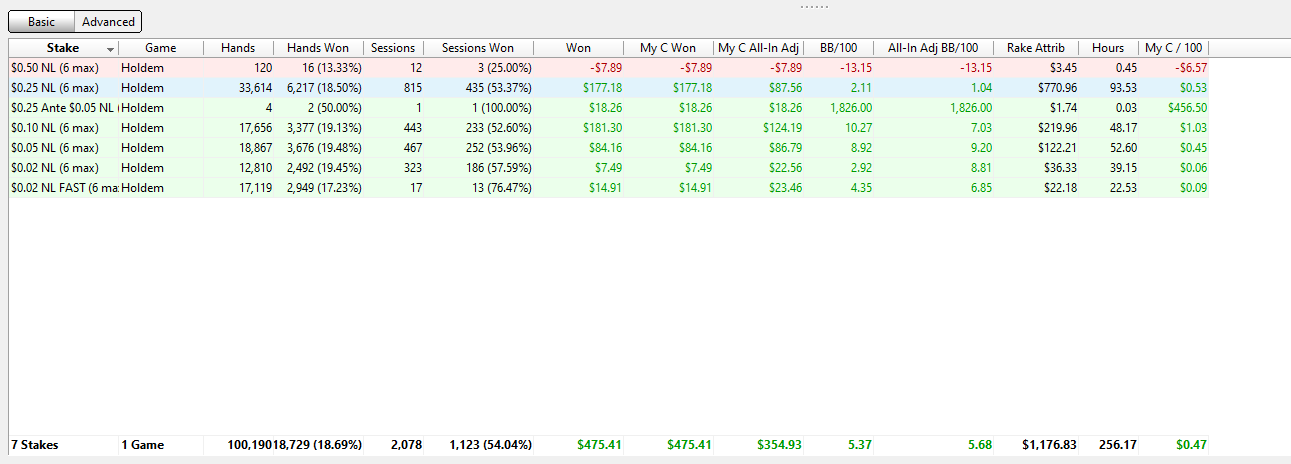Screen dimensions: 1291x464
Task: Click the 33,614 hands cell
Action: (x=238, y=88)
